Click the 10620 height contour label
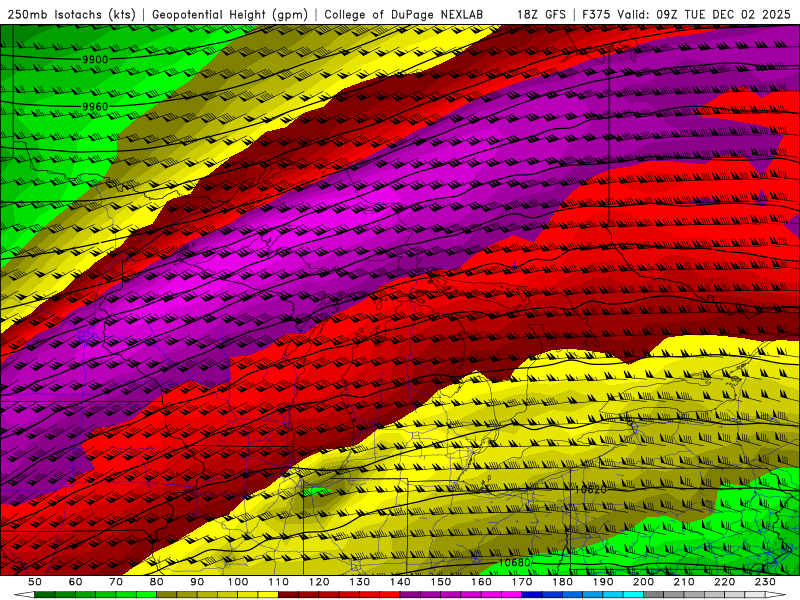The image size is (800, 600). [590, 489]
